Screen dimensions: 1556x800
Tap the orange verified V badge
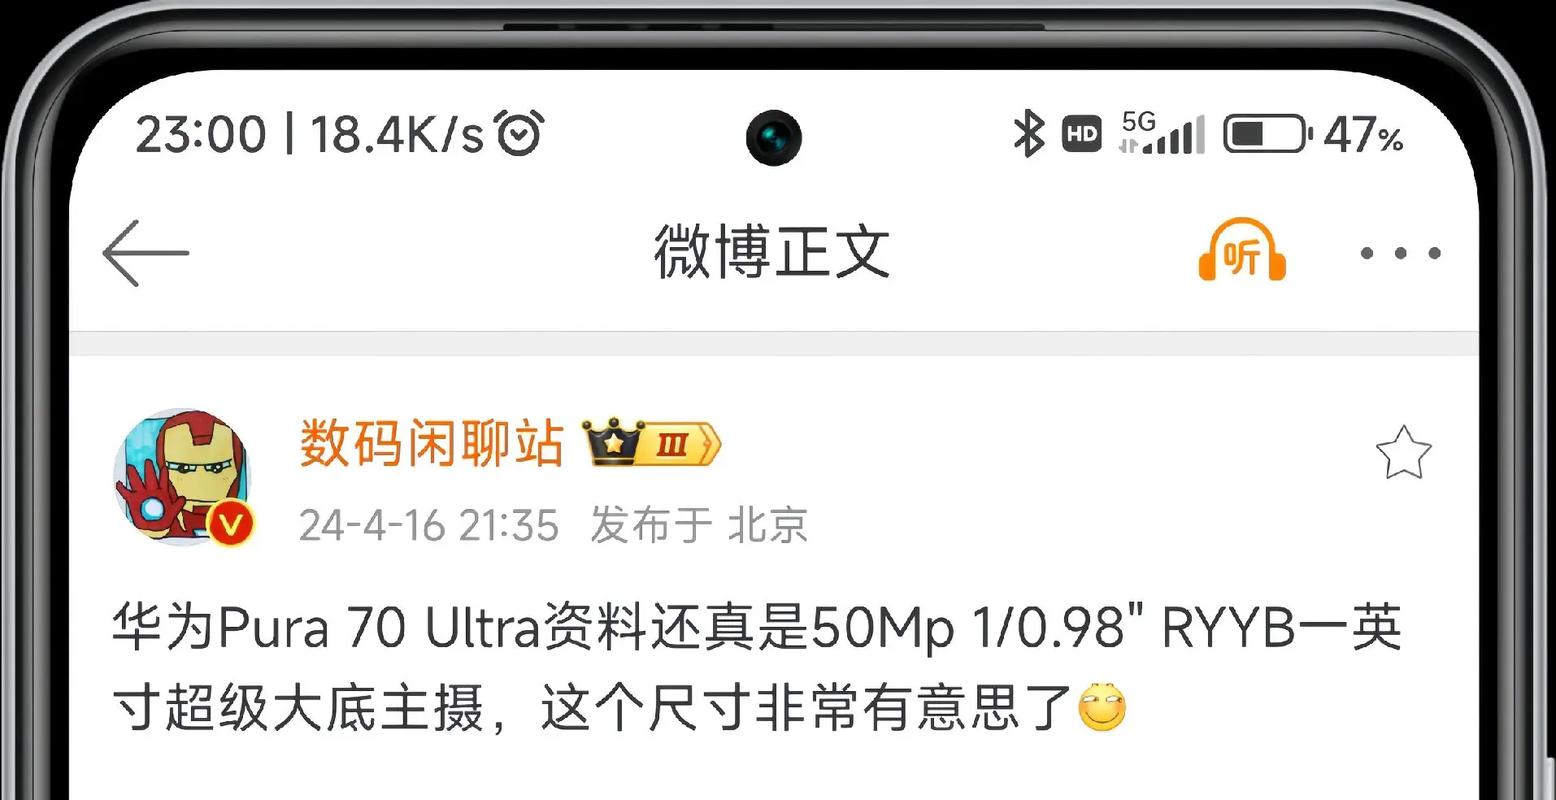[x=231, y=524]
